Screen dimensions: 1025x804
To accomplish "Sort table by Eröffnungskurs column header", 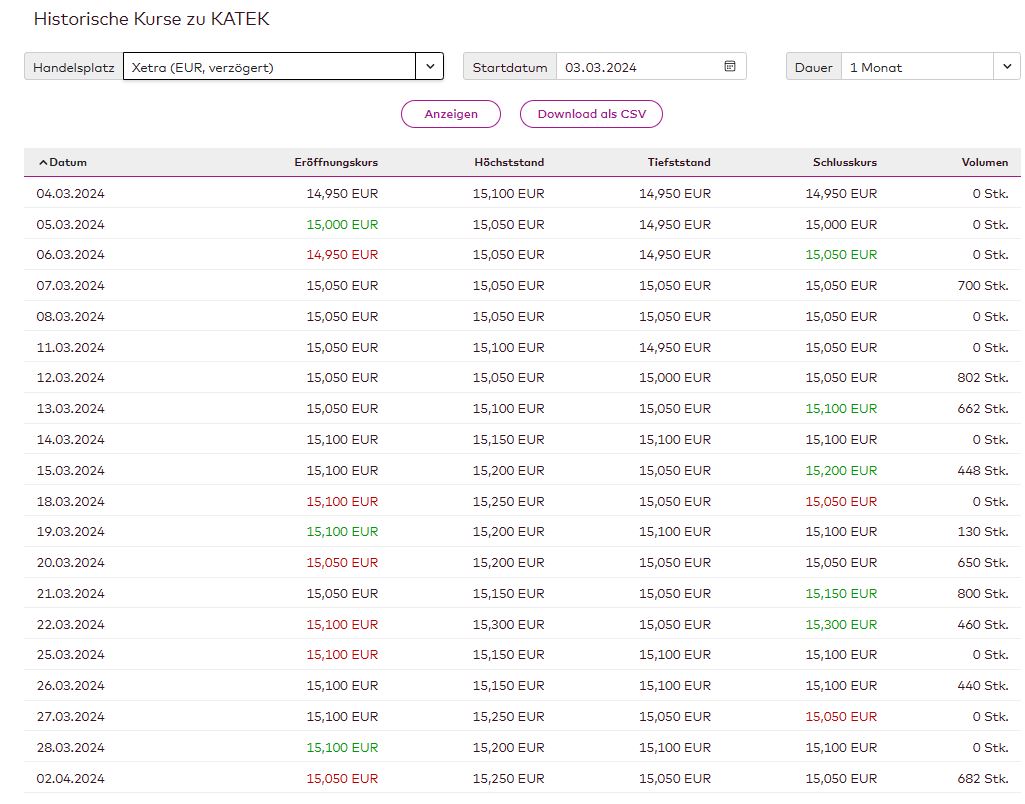I will click(x=336, y=163).
